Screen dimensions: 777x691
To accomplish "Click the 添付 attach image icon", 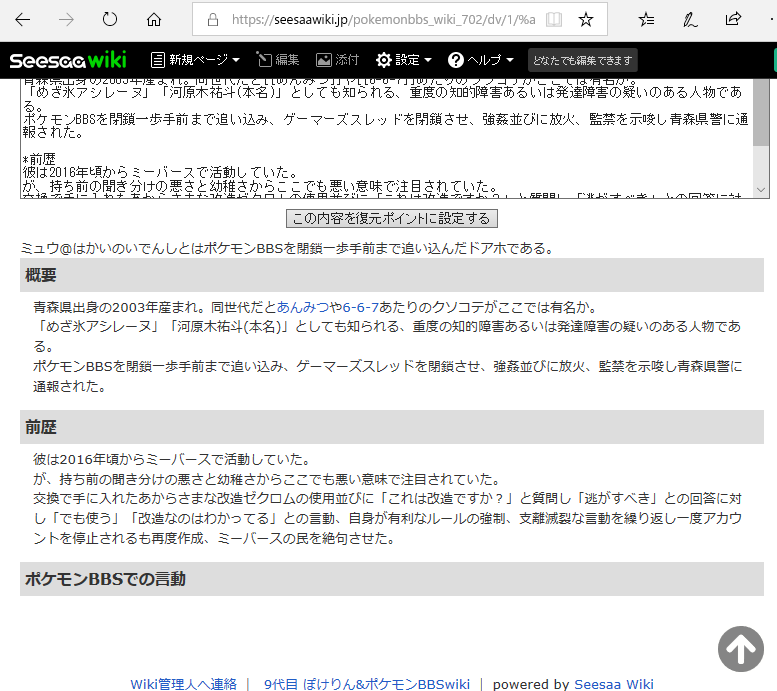I will tap(324, 60).
